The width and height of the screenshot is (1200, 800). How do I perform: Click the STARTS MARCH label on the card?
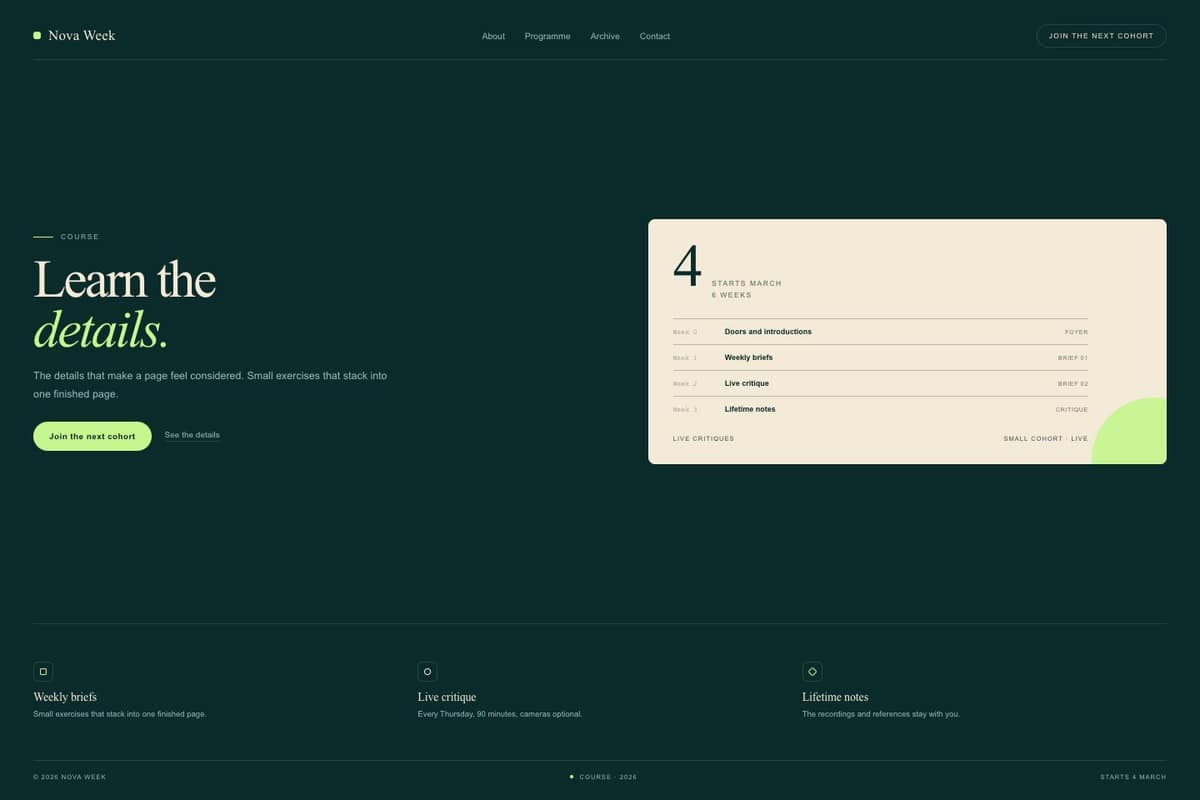point(747,283)
